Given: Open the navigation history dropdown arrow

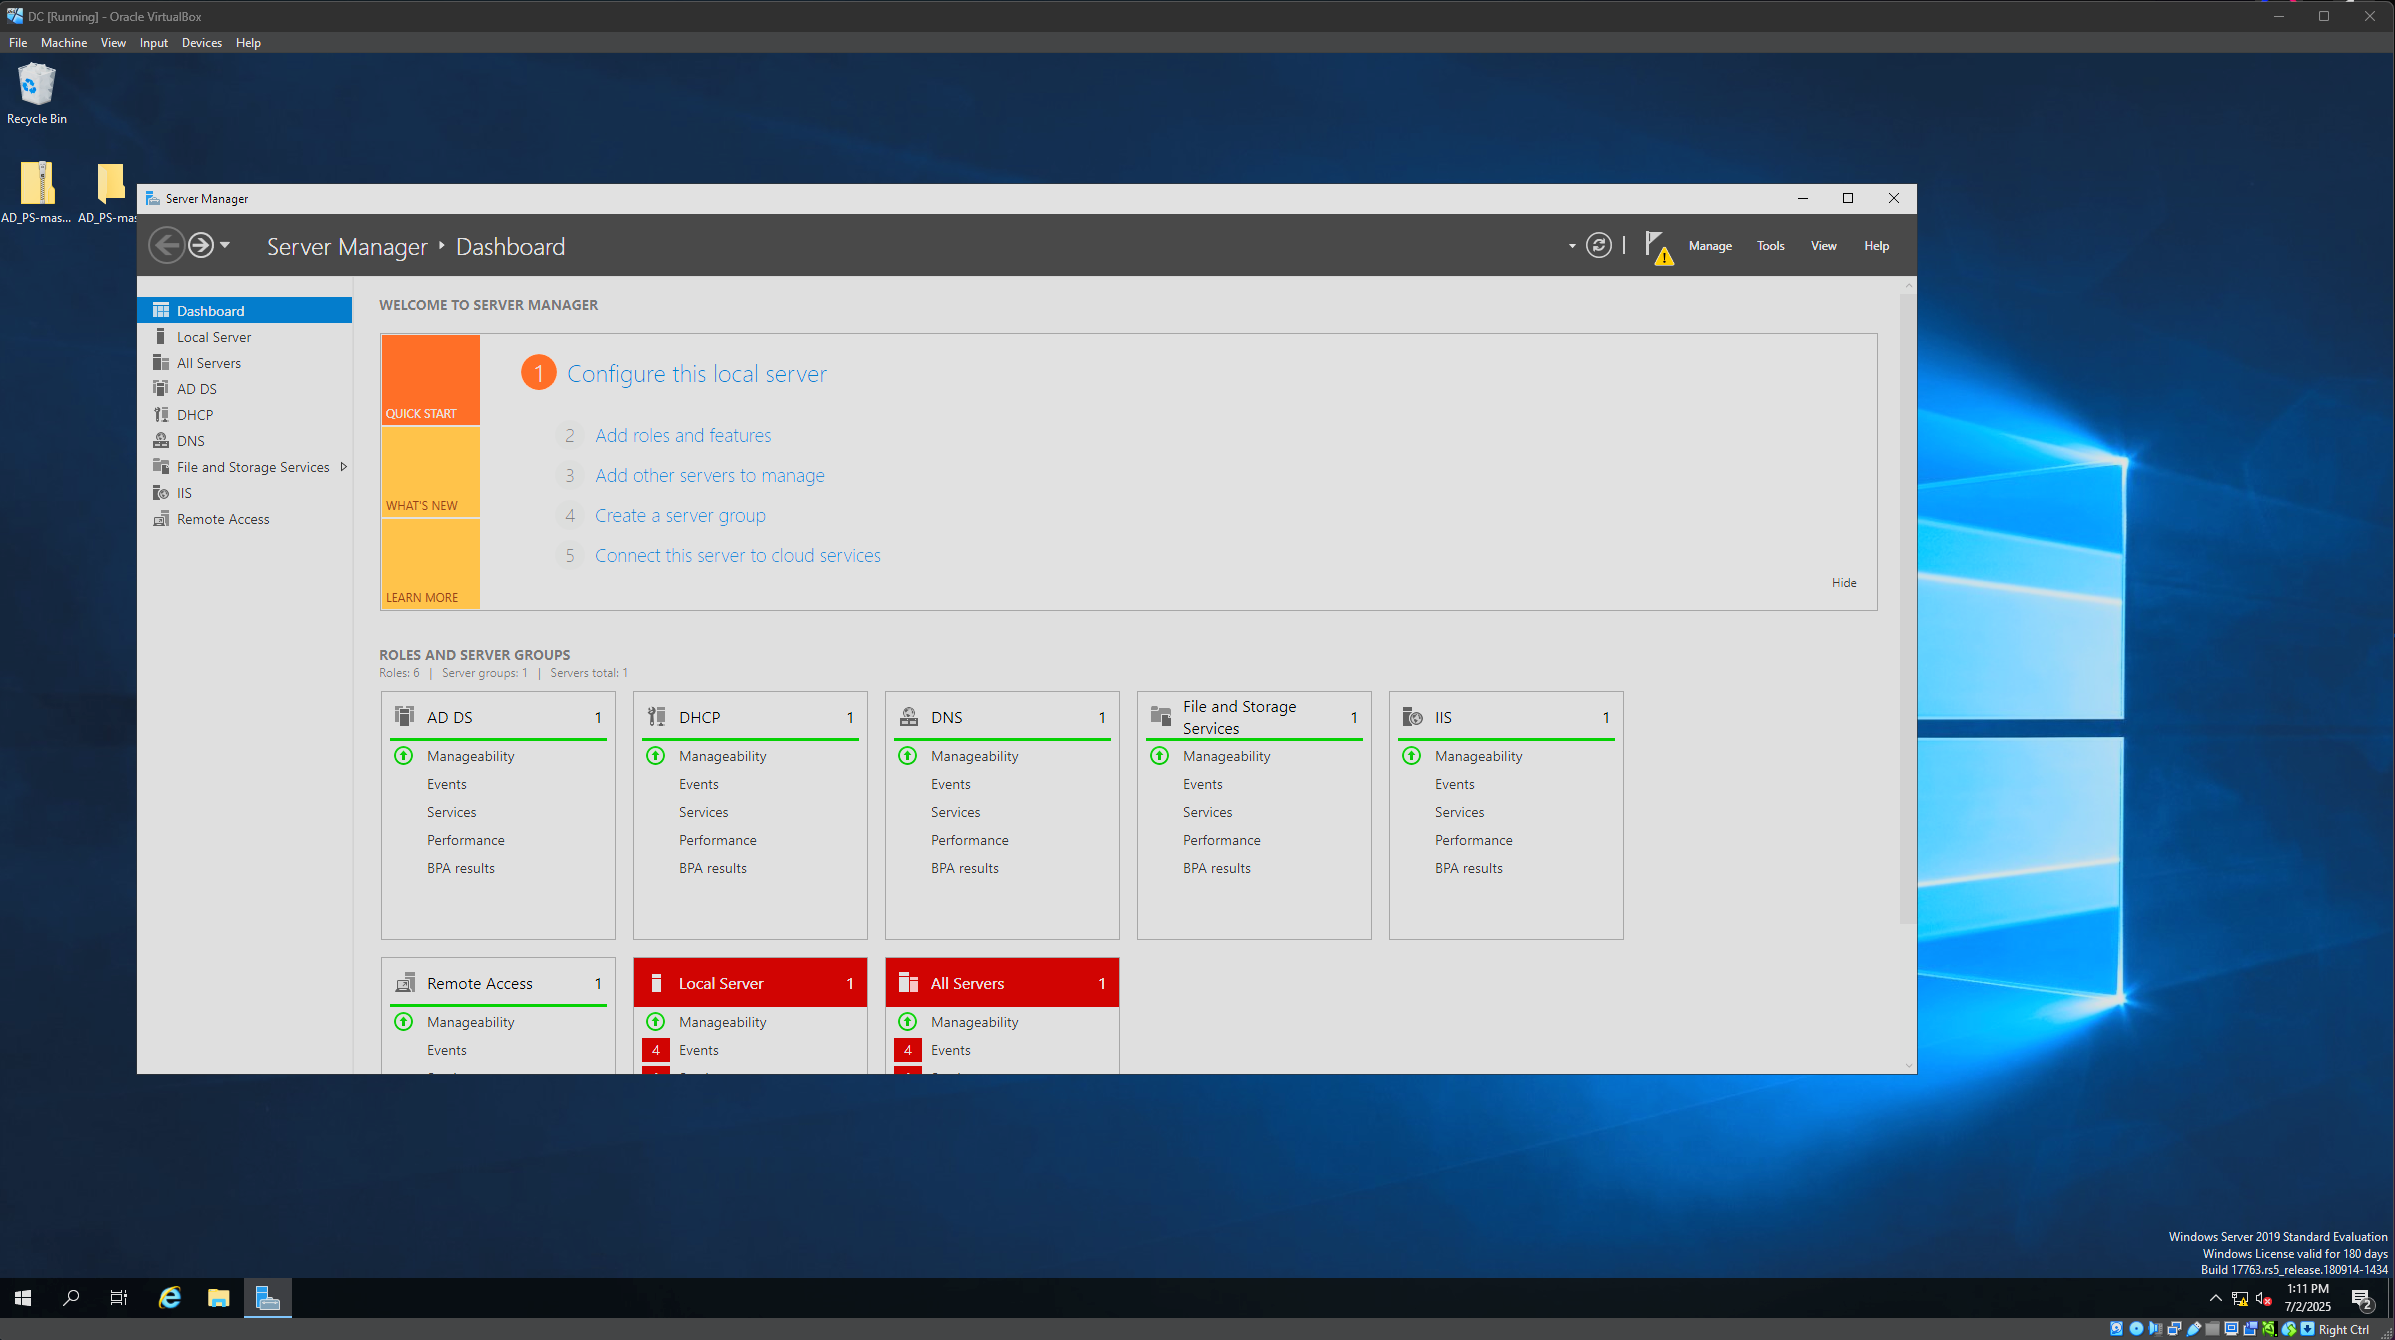Looking at the screenshot, I should 225,245.
